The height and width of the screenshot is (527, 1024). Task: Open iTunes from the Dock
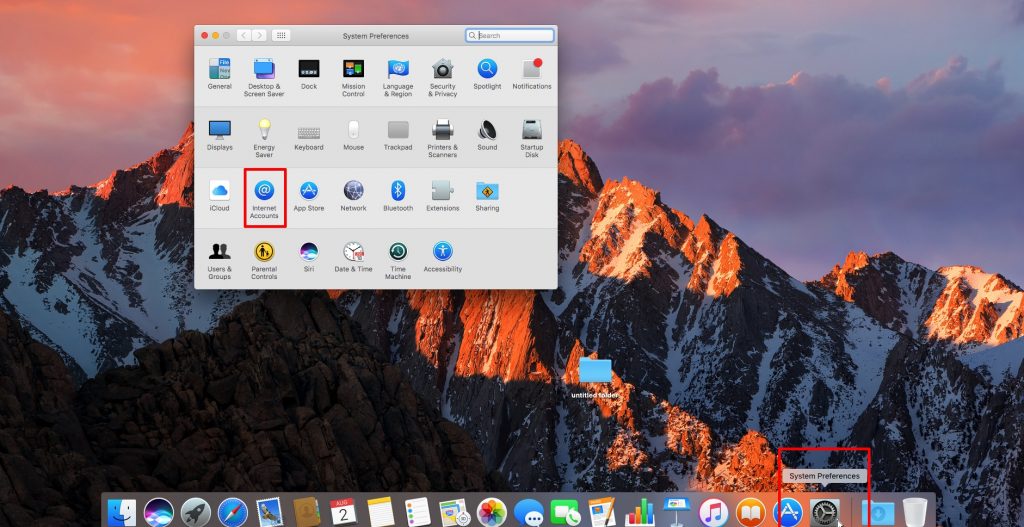pyautogui.click(x=714, y=513)
